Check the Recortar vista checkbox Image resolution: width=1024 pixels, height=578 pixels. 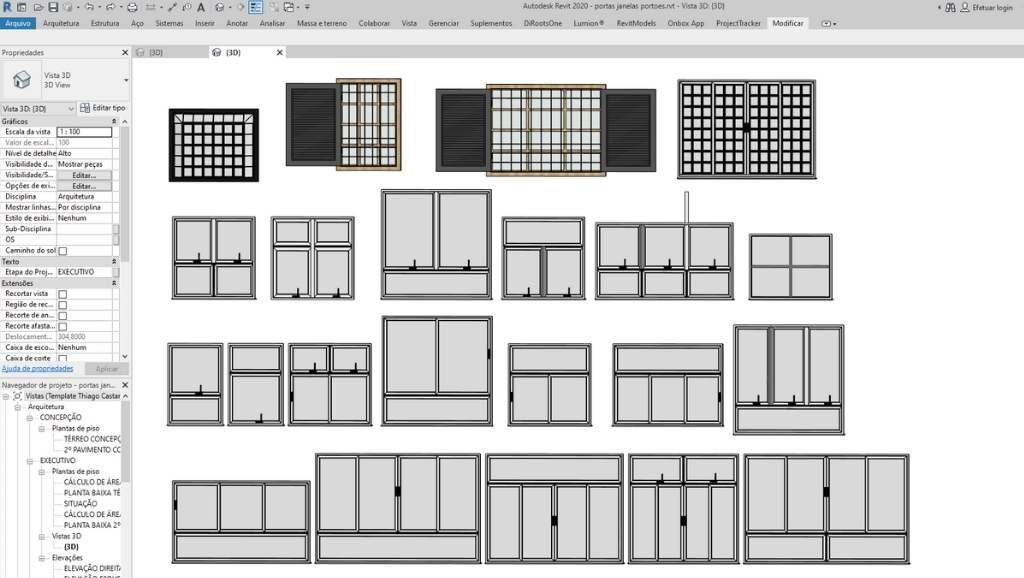[62, 294]
